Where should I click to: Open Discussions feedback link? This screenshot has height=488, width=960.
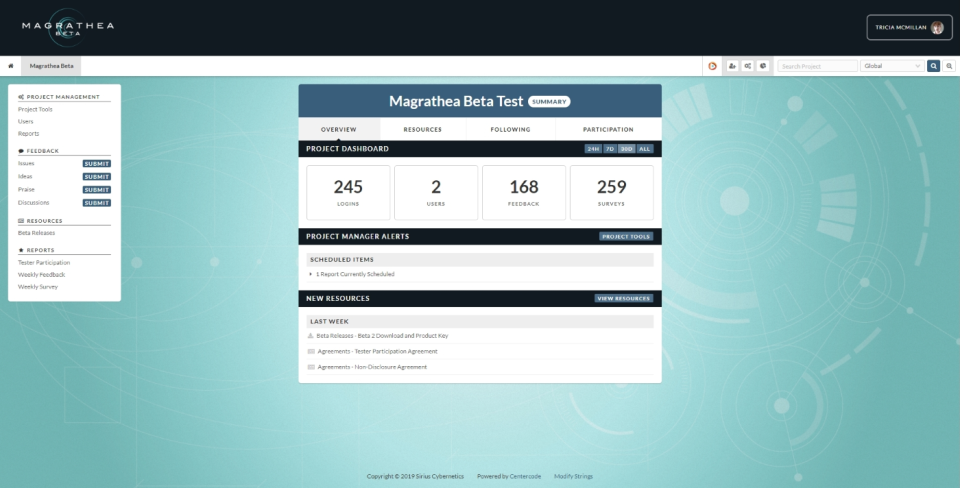[34, 203]
